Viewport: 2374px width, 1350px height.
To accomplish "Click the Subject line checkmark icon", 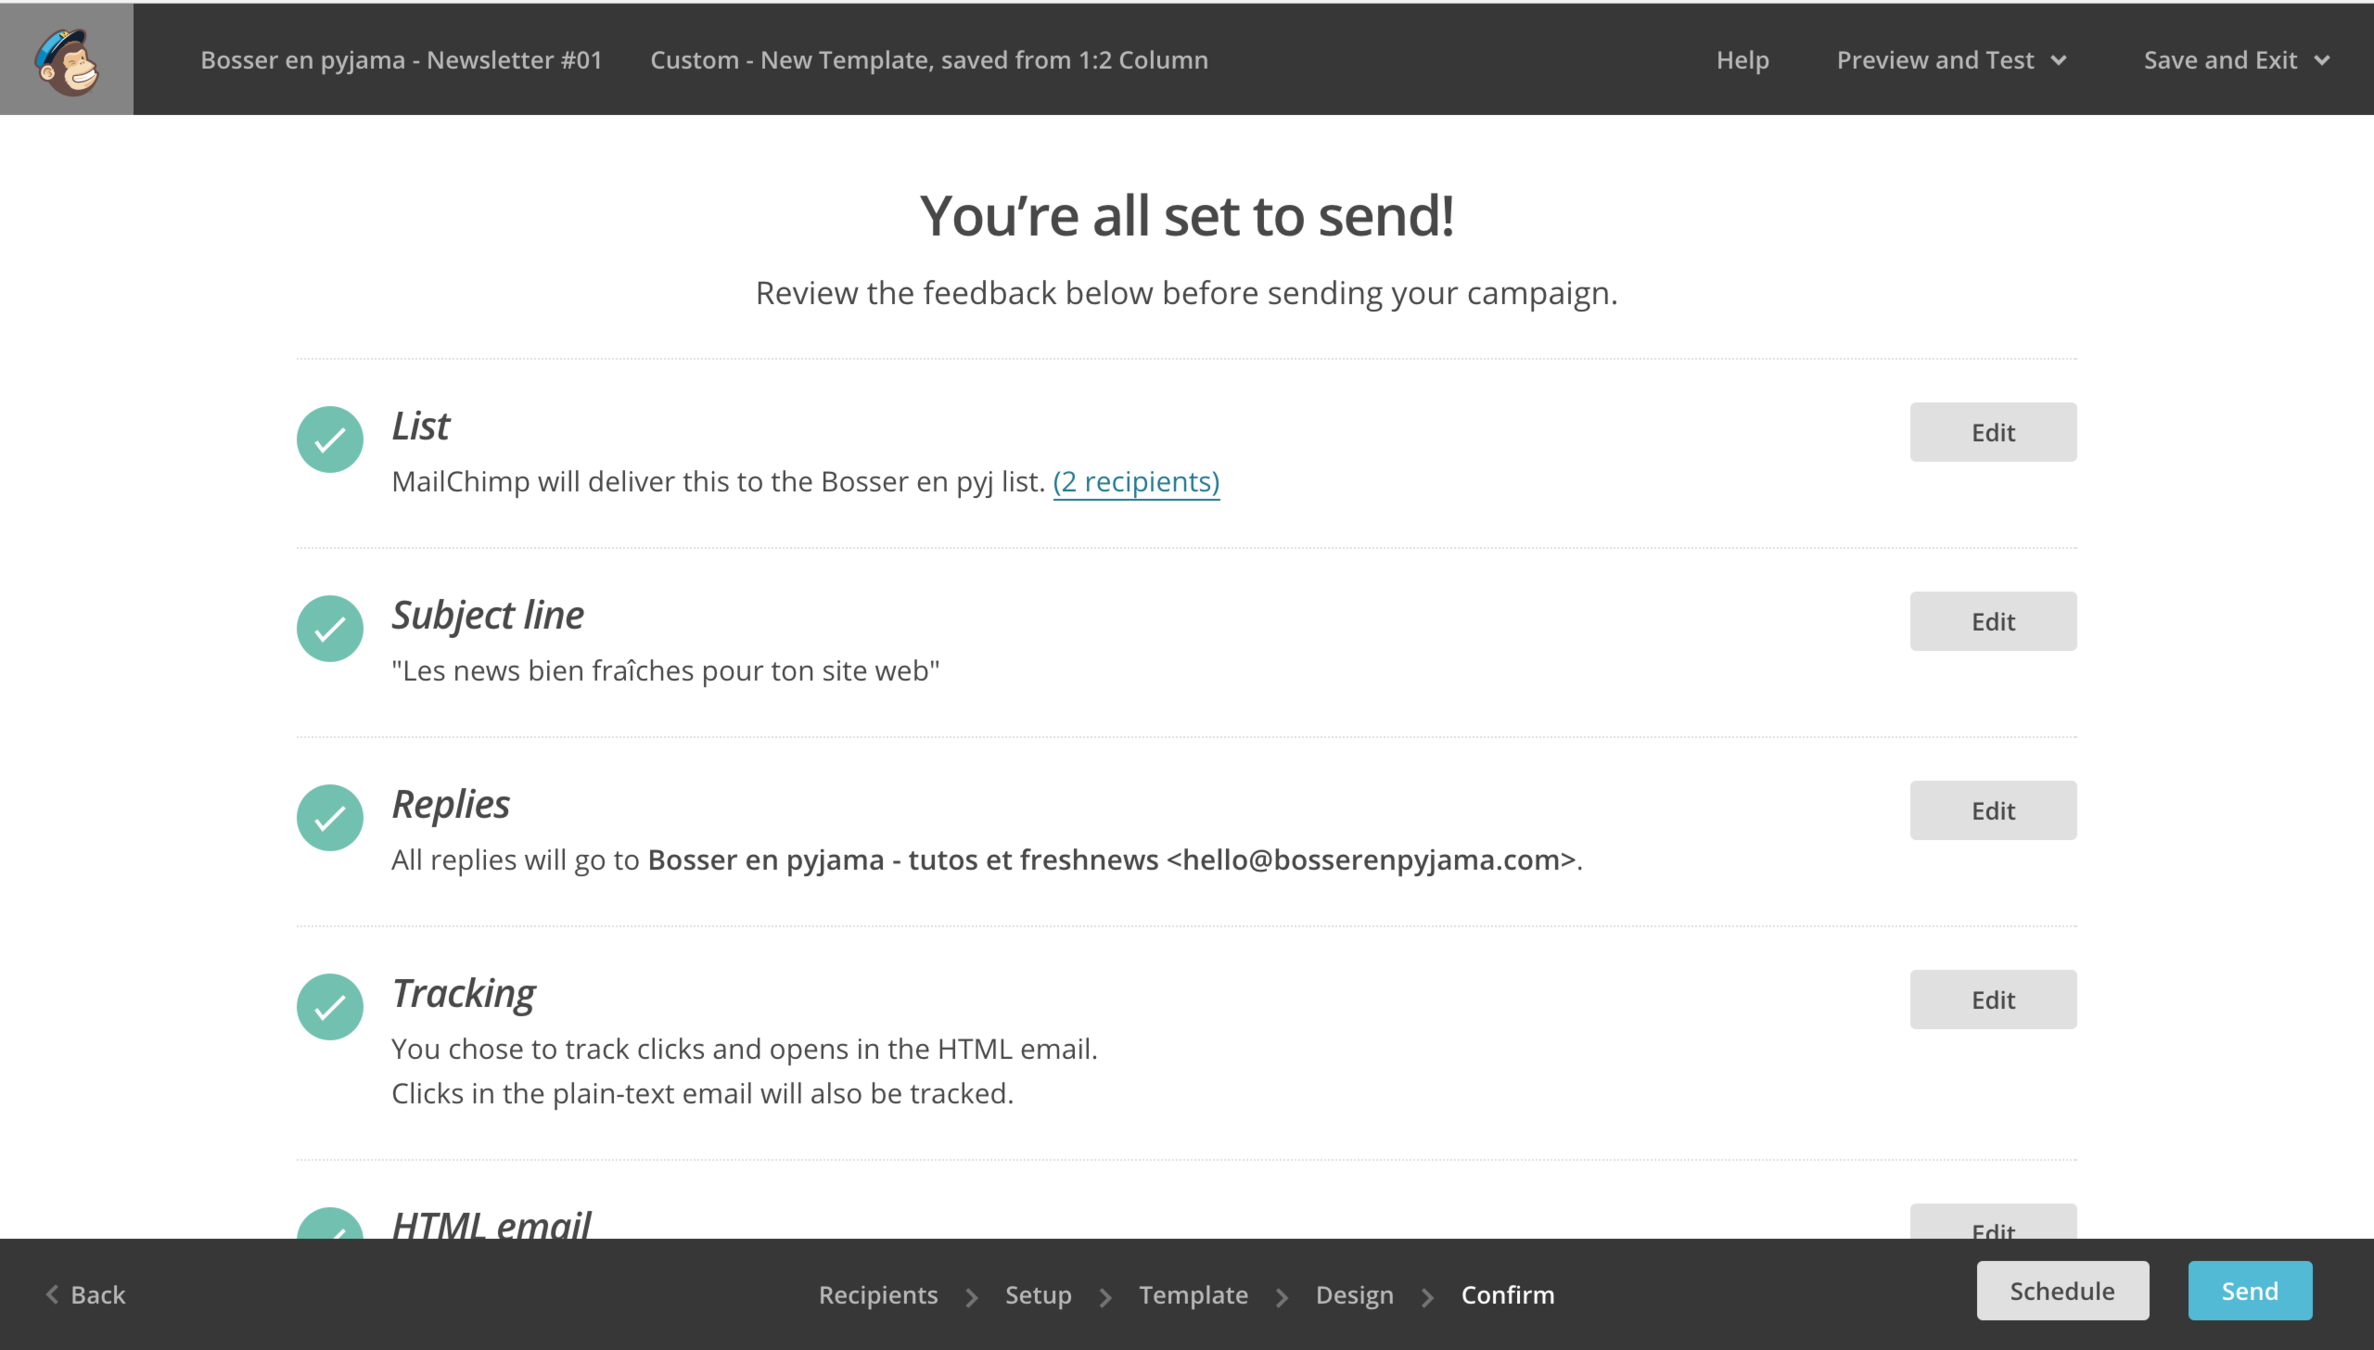I will [329, 628].
